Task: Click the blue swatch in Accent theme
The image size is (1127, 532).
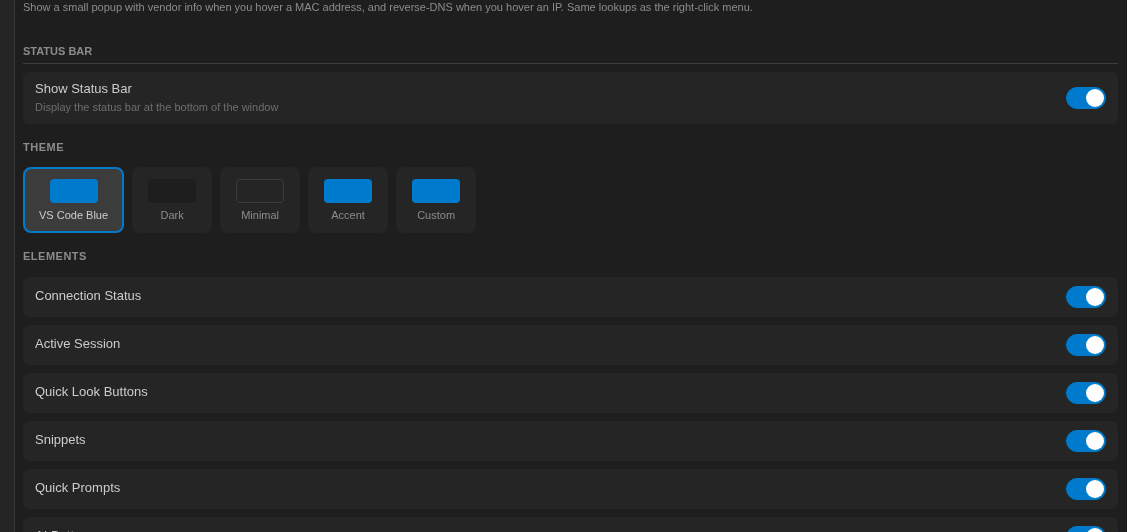Action: tap(348, 191)
